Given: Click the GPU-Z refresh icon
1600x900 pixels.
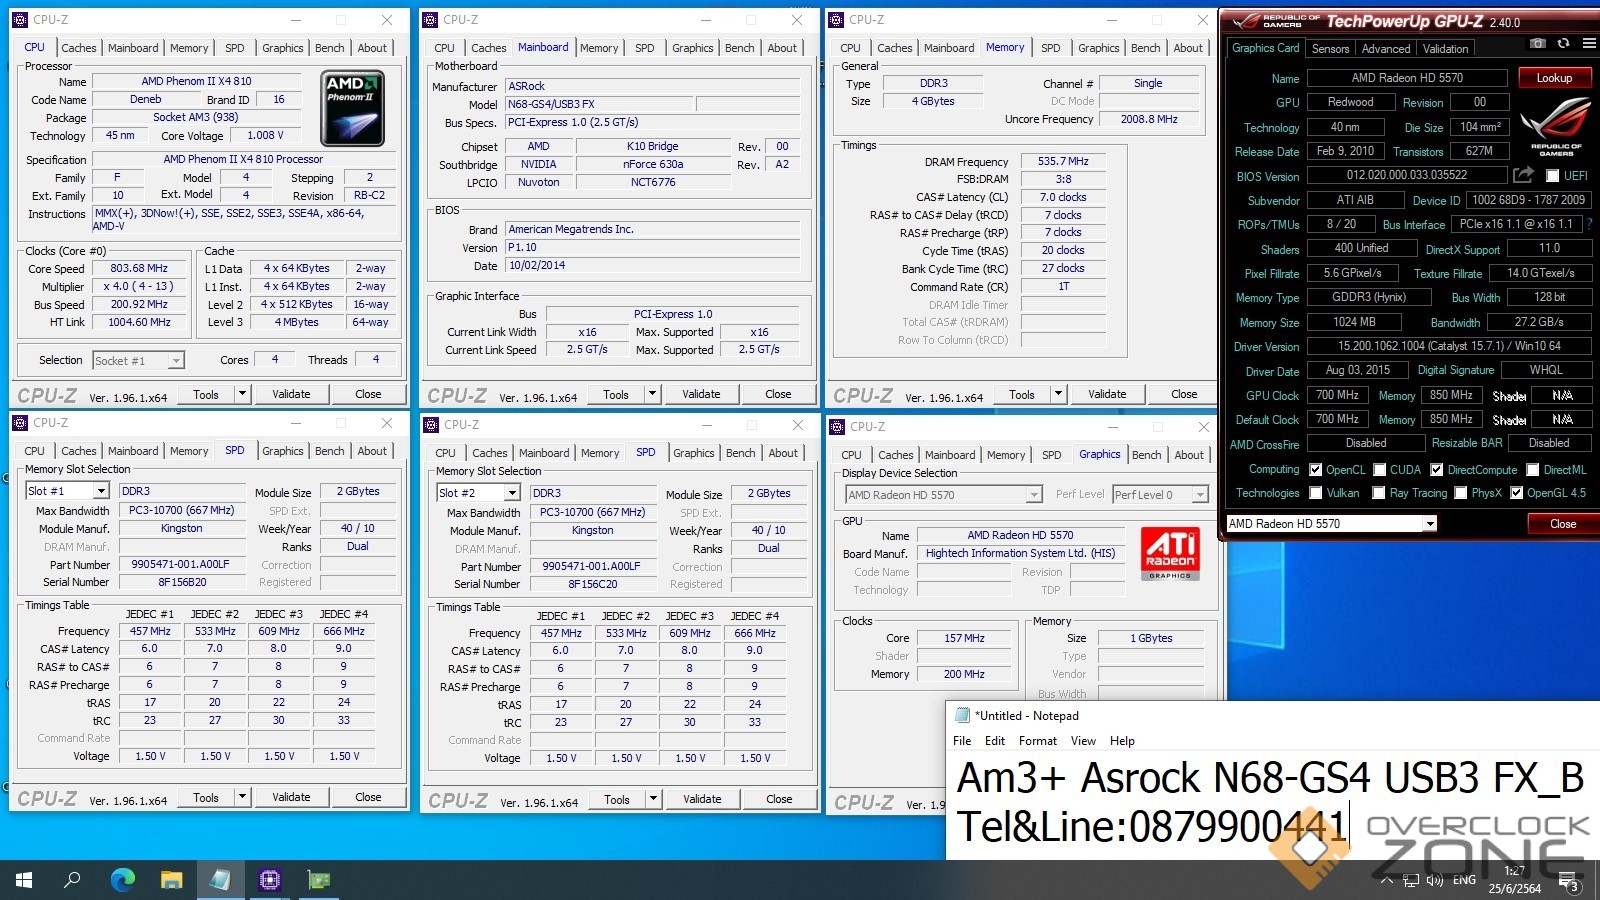Looking at the screenshot, I should point(1563,44).
